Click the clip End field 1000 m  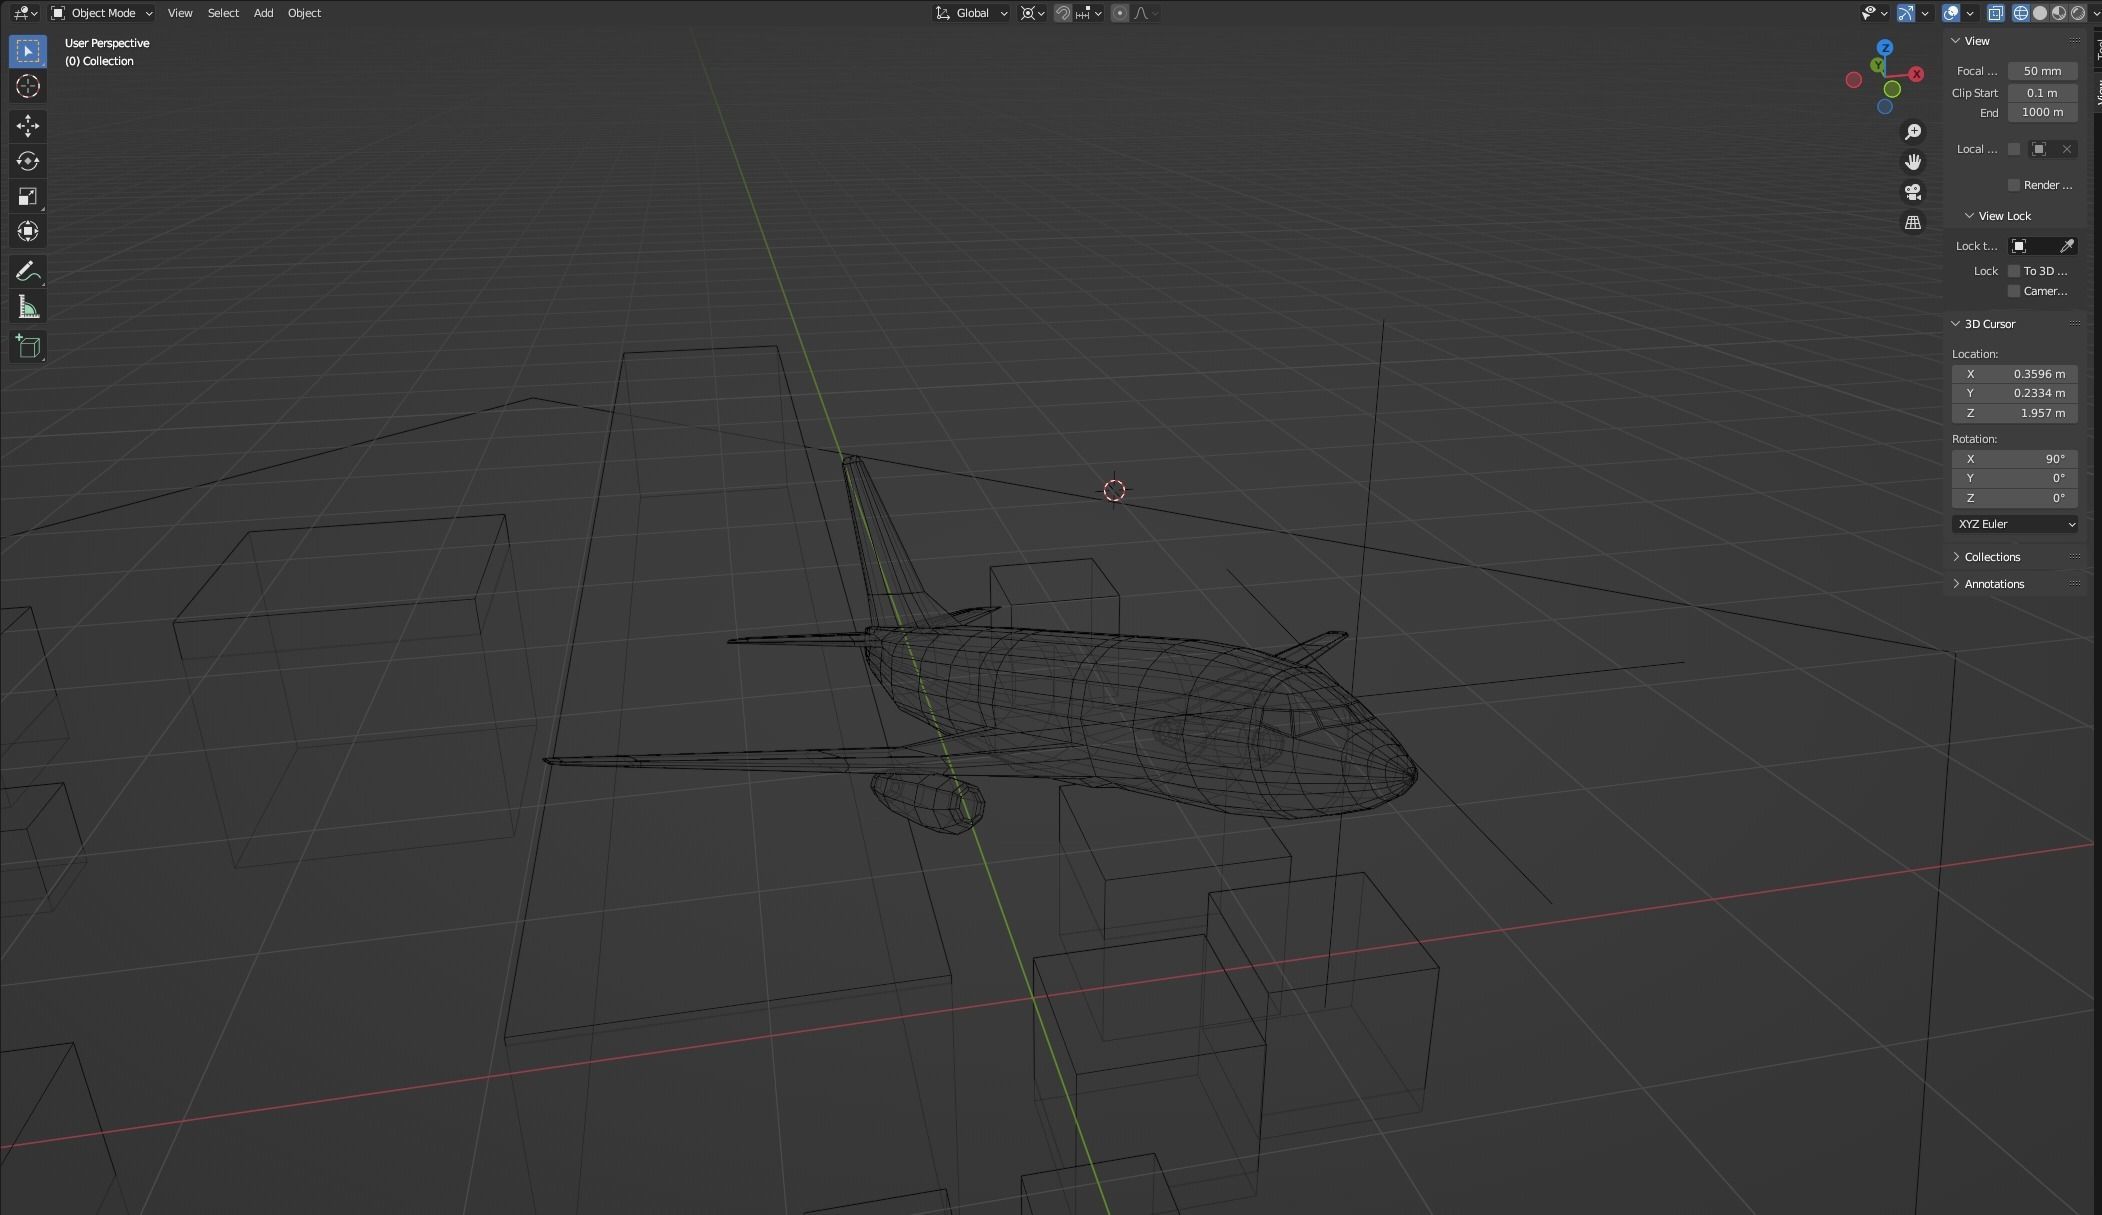(2042, 113)
